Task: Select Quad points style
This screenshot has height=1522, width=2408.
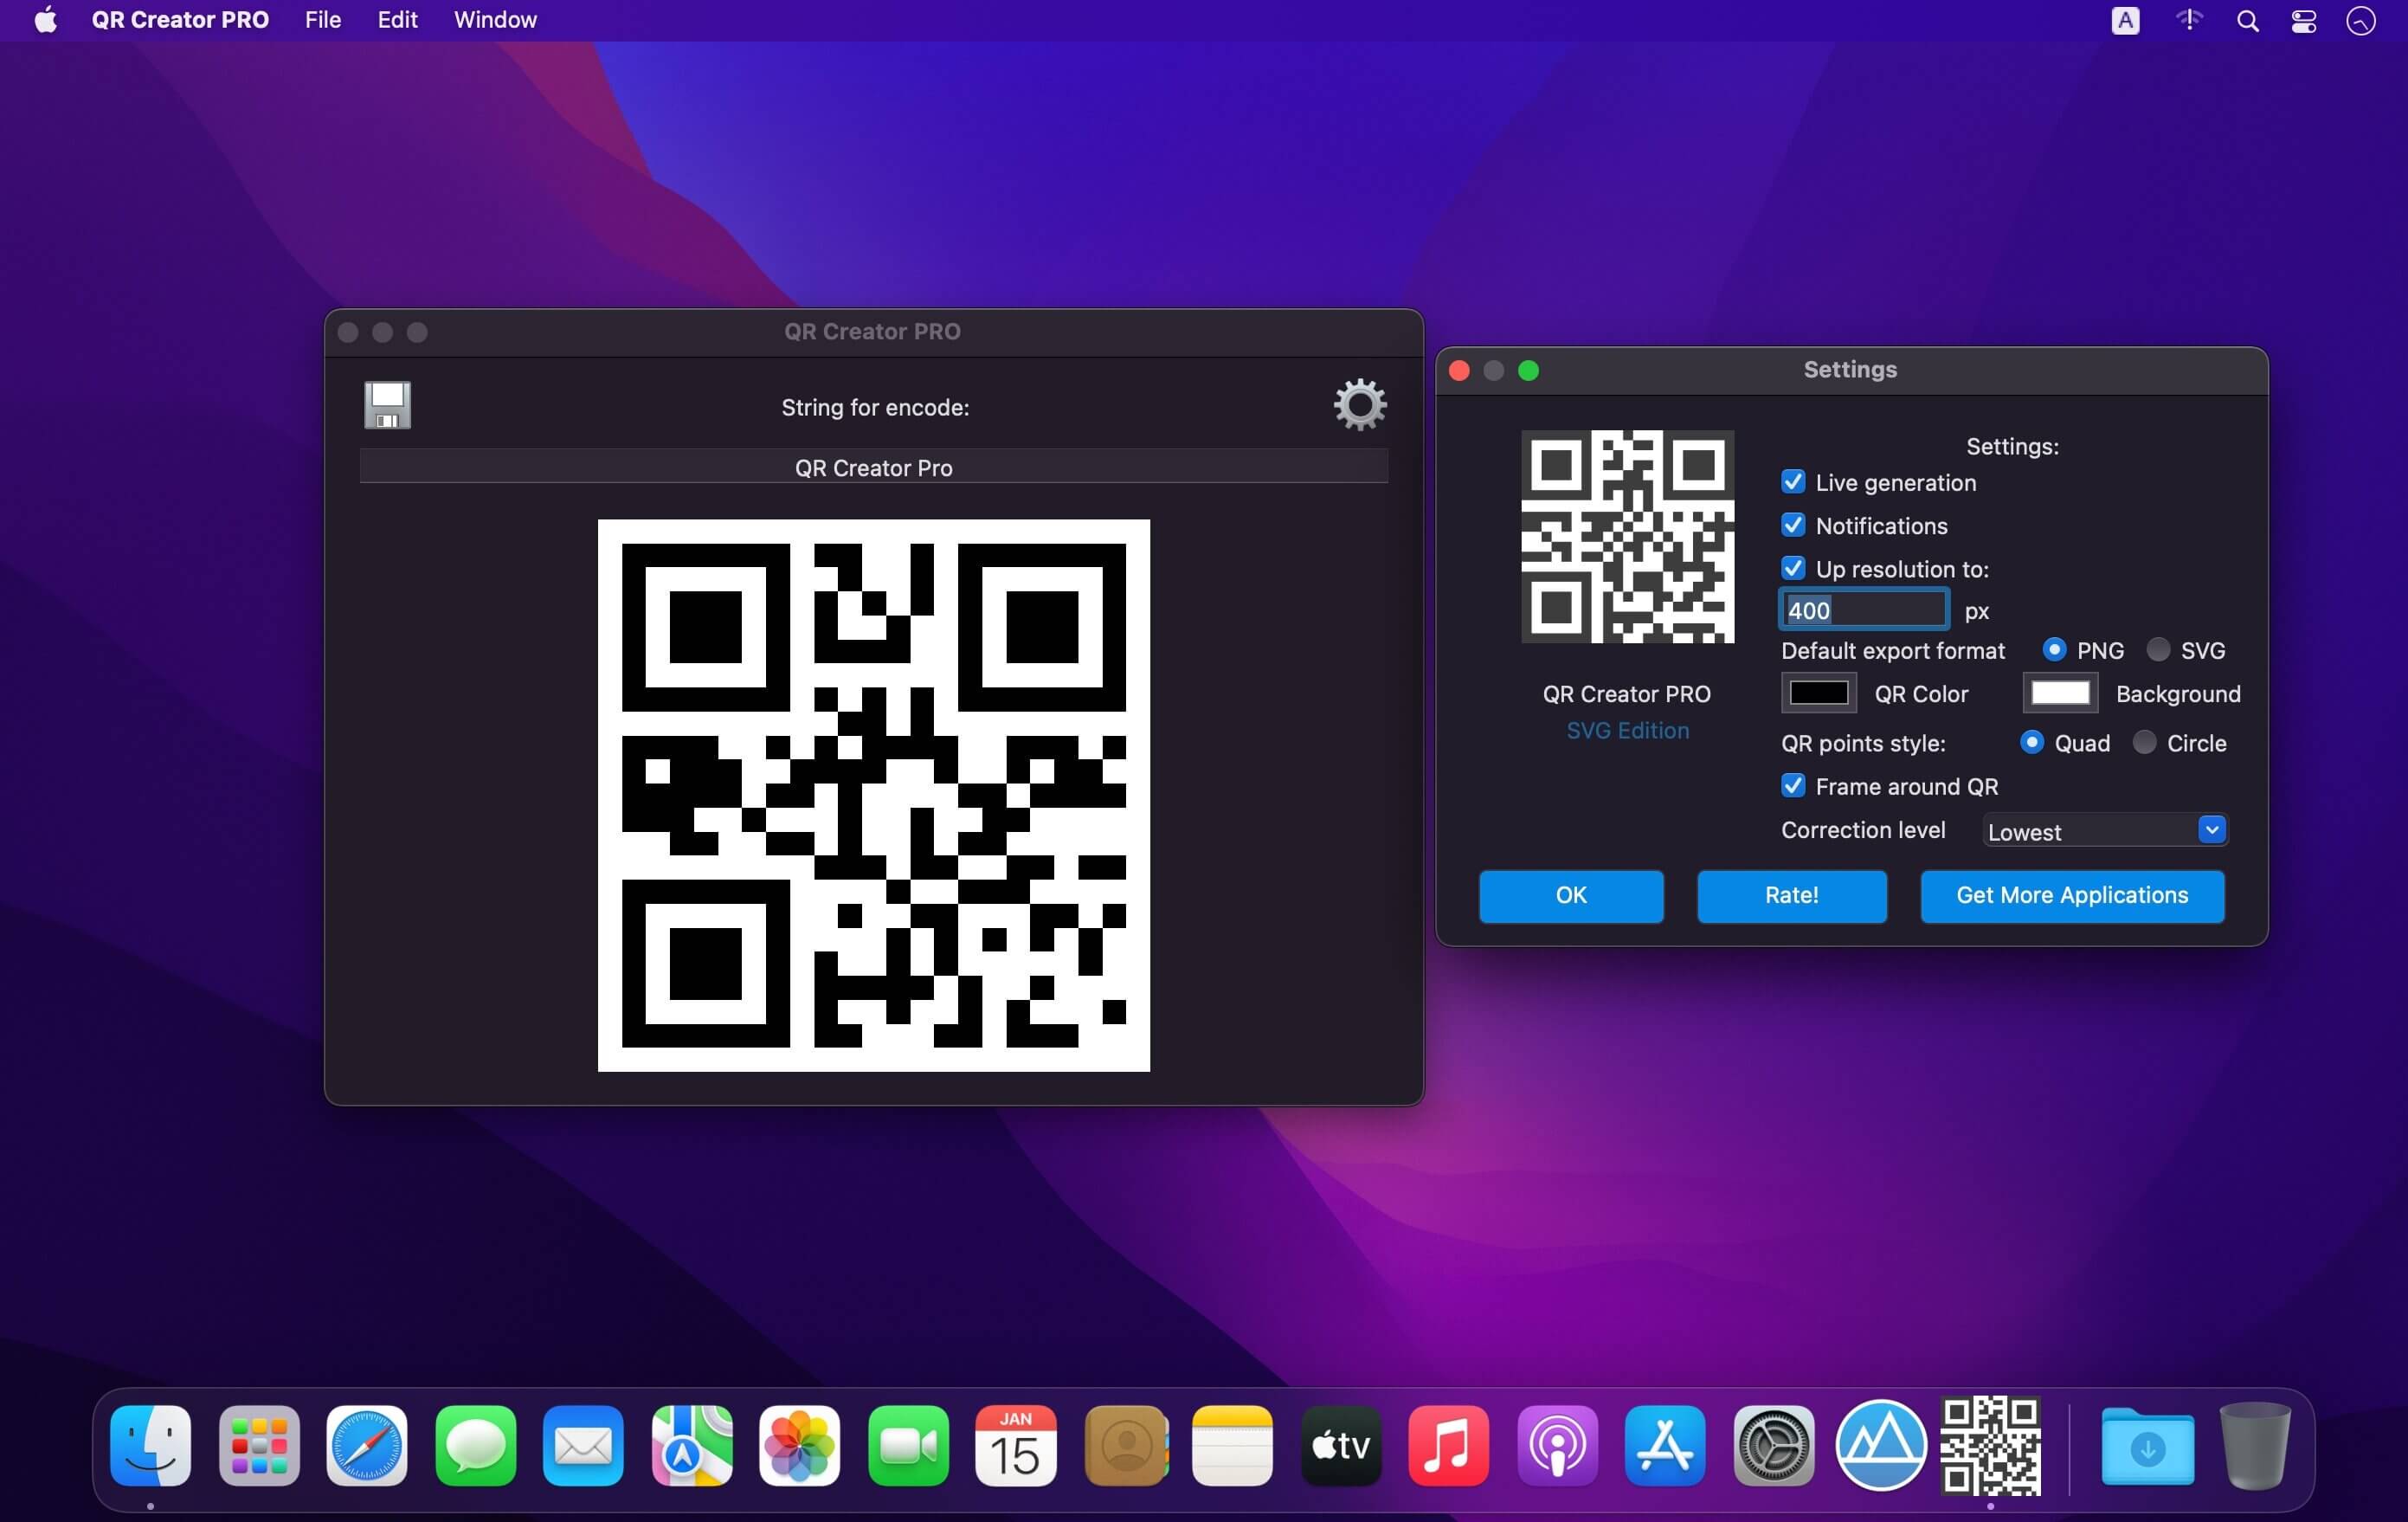Action: (x=2032, y=742)
